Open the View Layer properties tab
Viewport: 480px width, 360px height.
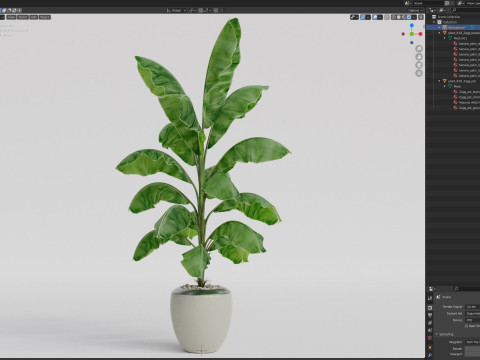[x=430, y=323]
